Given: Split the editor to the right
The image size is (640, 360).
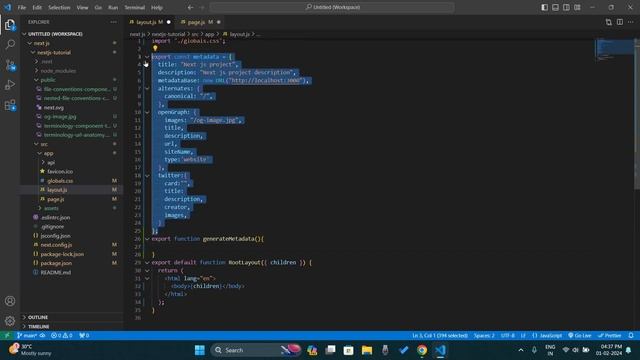Looking at the screenshot, I should coord(620,22).
